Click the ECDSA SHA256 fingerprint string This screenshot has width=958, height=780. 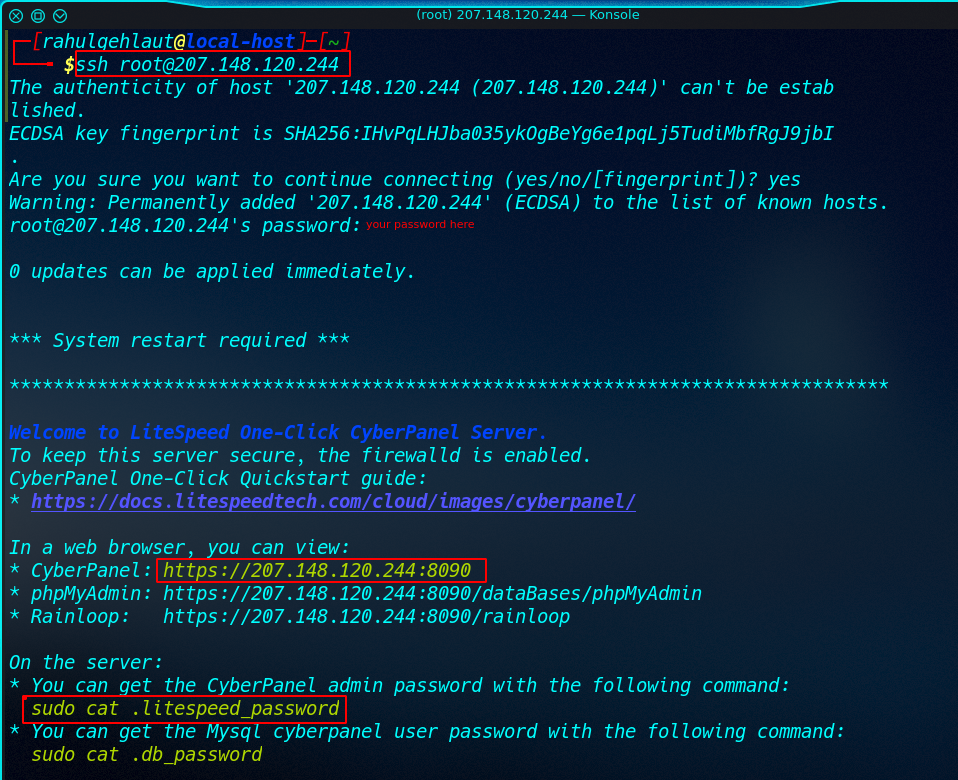tap(558, 133)
